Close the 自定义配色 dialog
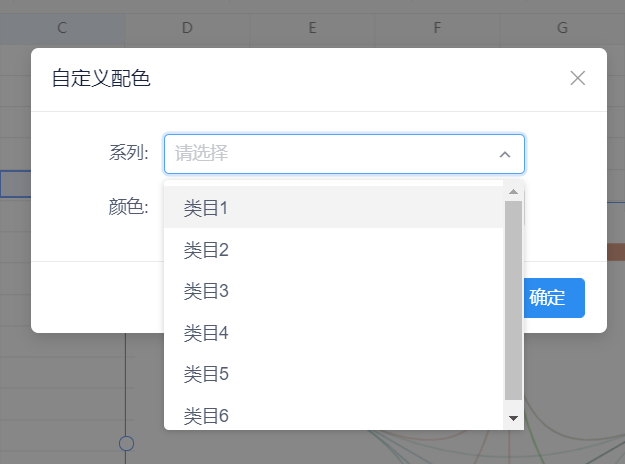The image size is (625, 464). pos(578,78)
